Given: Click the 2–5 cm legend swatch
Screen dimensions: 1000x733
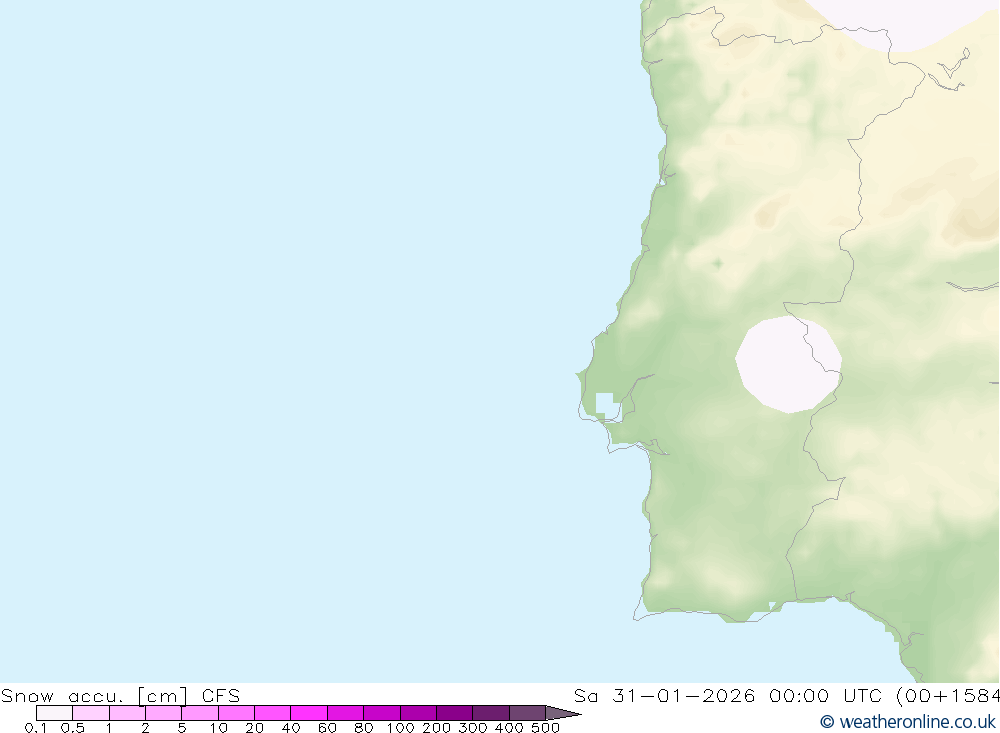Looking at the screenshot, I should coord(163,713).
